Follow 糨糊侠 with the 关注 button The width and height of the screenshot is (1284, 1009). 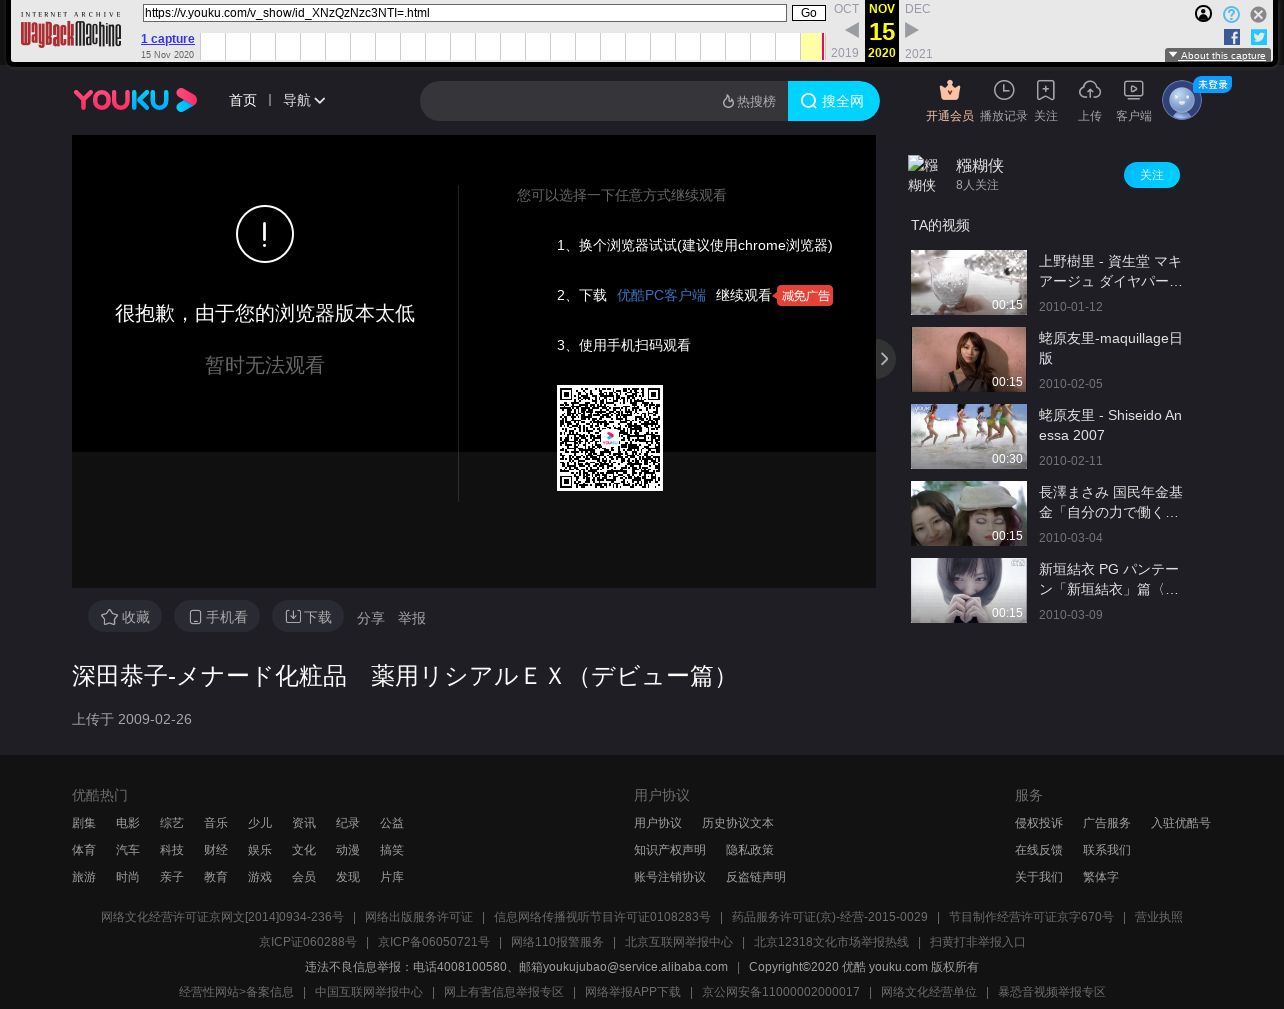(1152, 175)
